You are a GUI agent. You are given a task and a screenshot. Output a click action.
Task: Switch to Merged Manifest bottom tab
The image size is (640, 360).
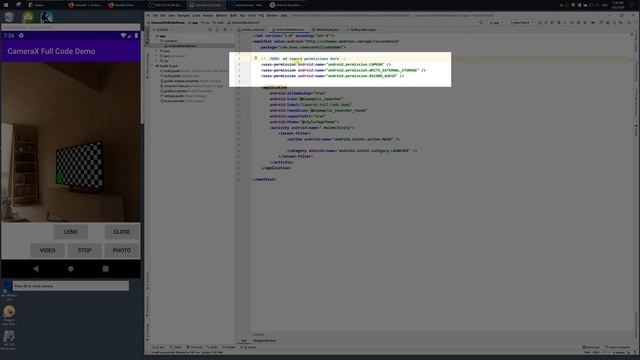click(264, 340)
